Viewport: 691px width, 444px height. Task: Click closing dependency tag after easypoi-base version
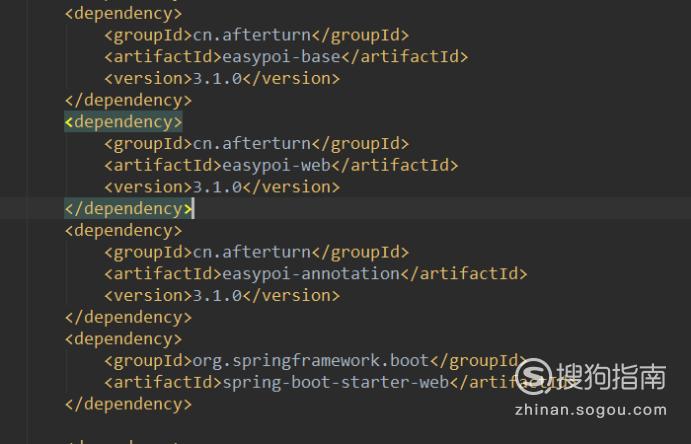point(128,100)
